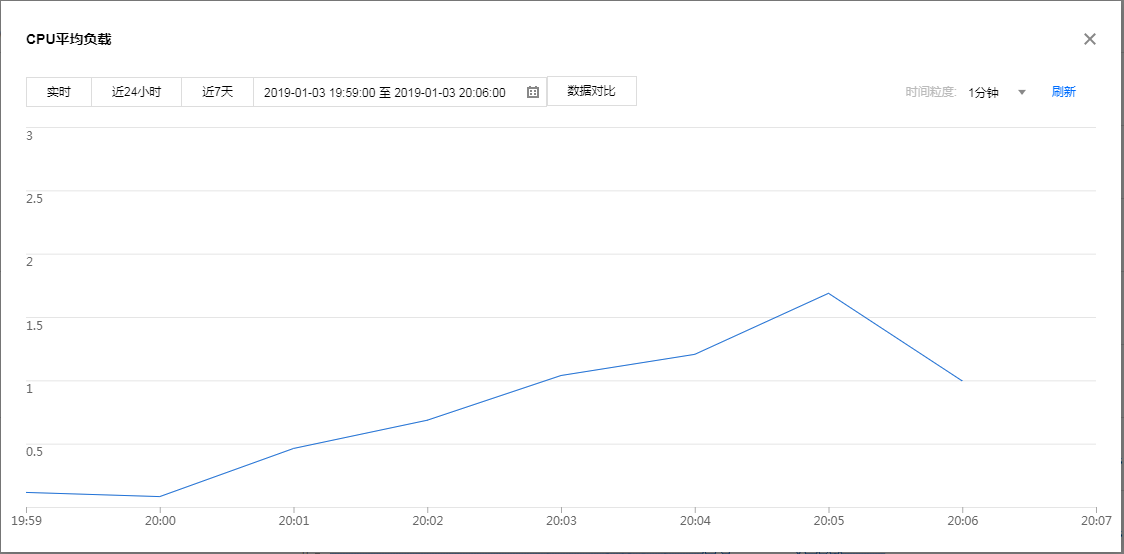Click the 20:07 x-axis label
Screen dimensions: 1124x554
[1096, 521]
